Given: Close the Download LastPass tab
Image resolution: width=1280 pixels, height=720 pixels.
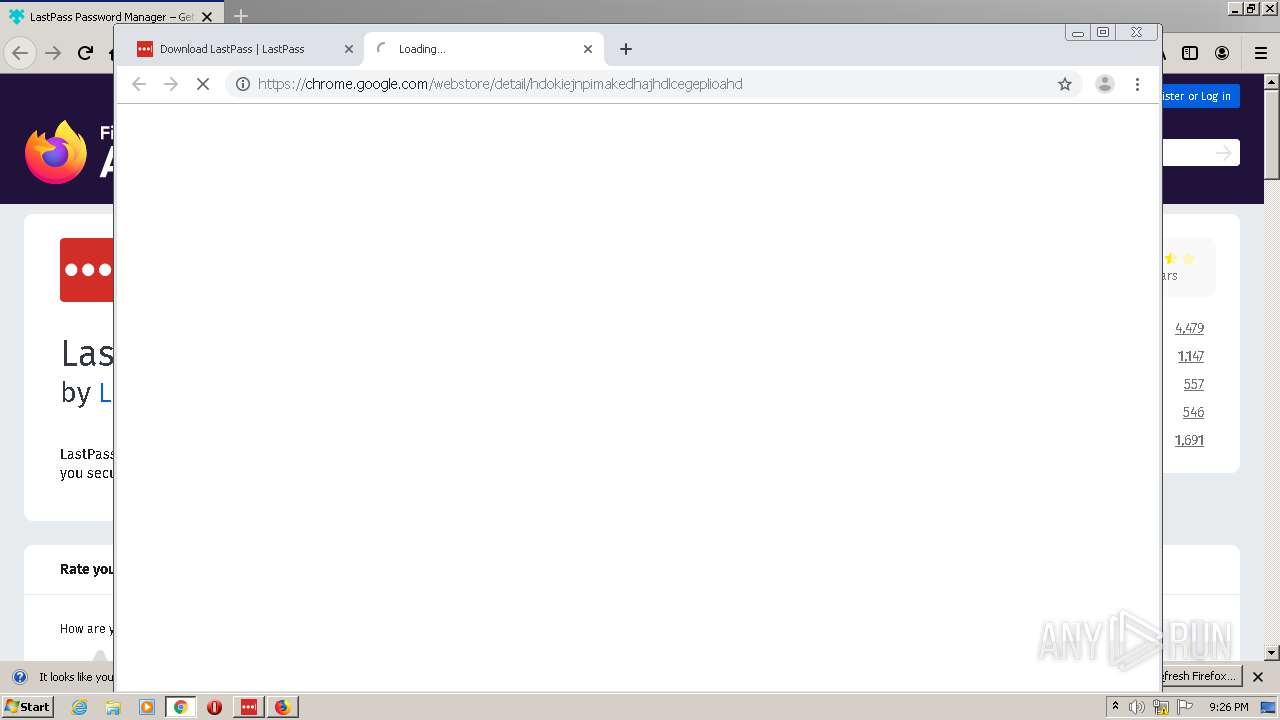Looking at the screenshot, I should (349, 49).
